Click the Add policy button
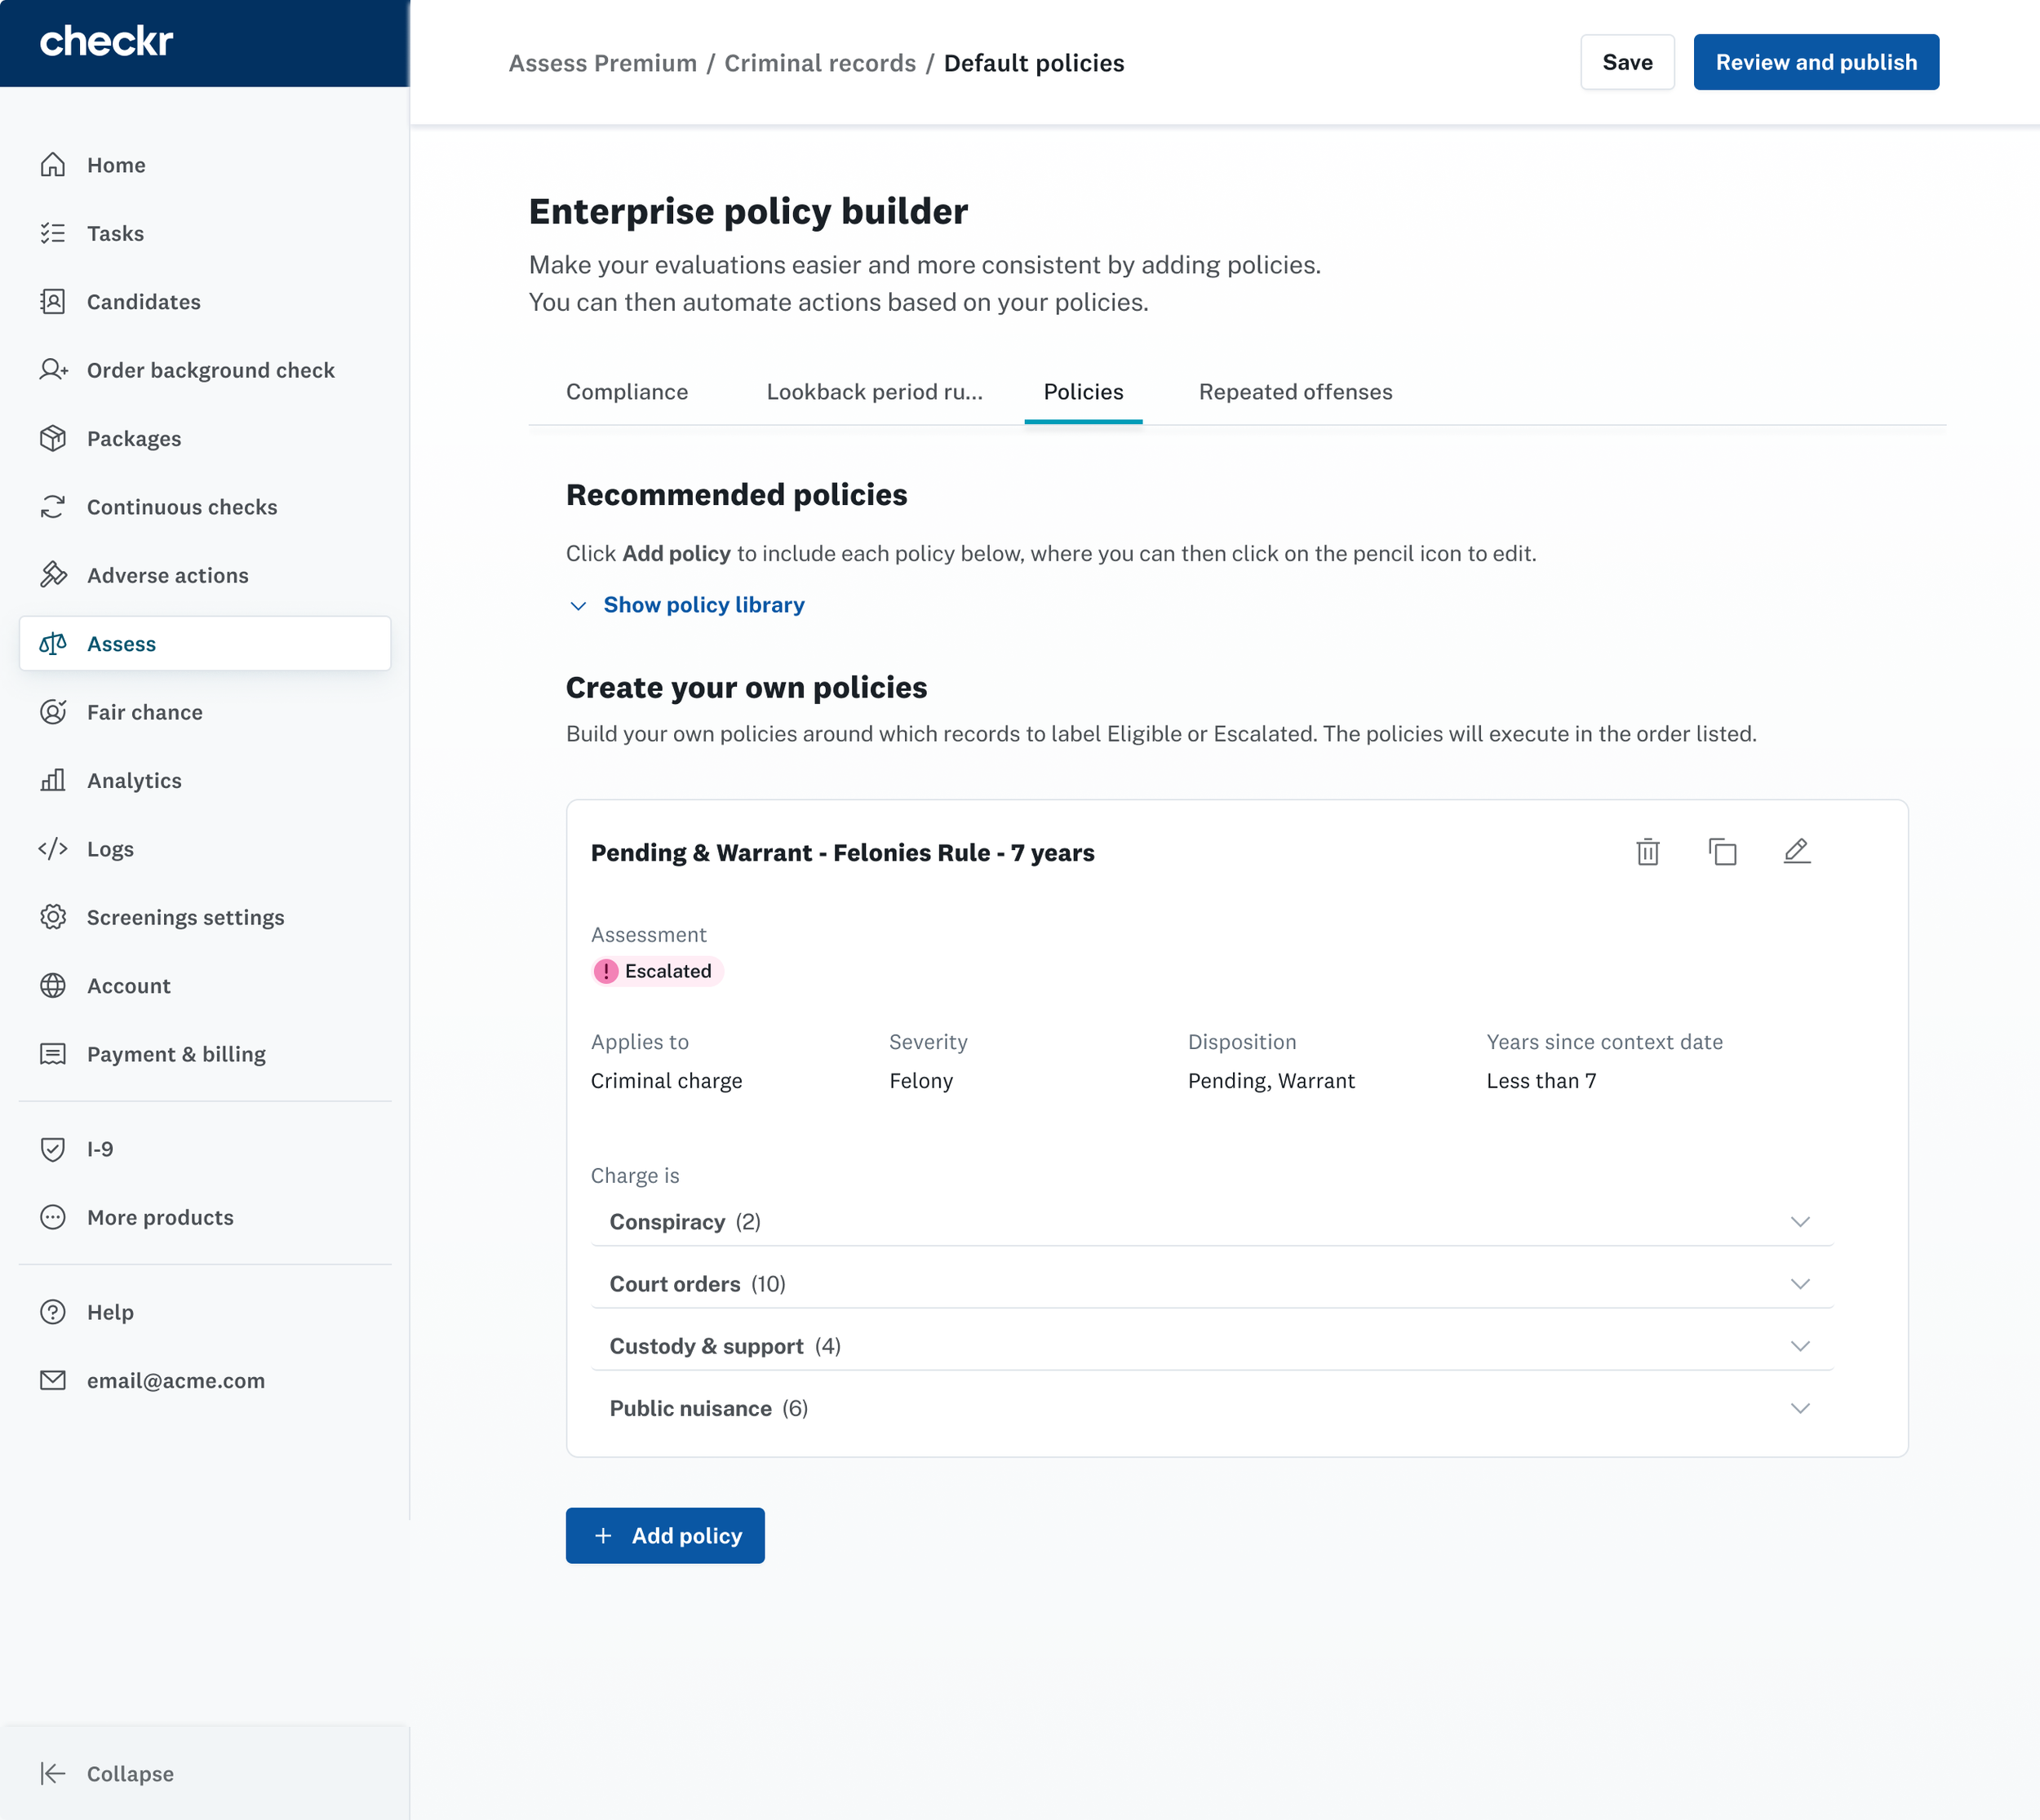2040x1820 pixels. point(665,1535)
